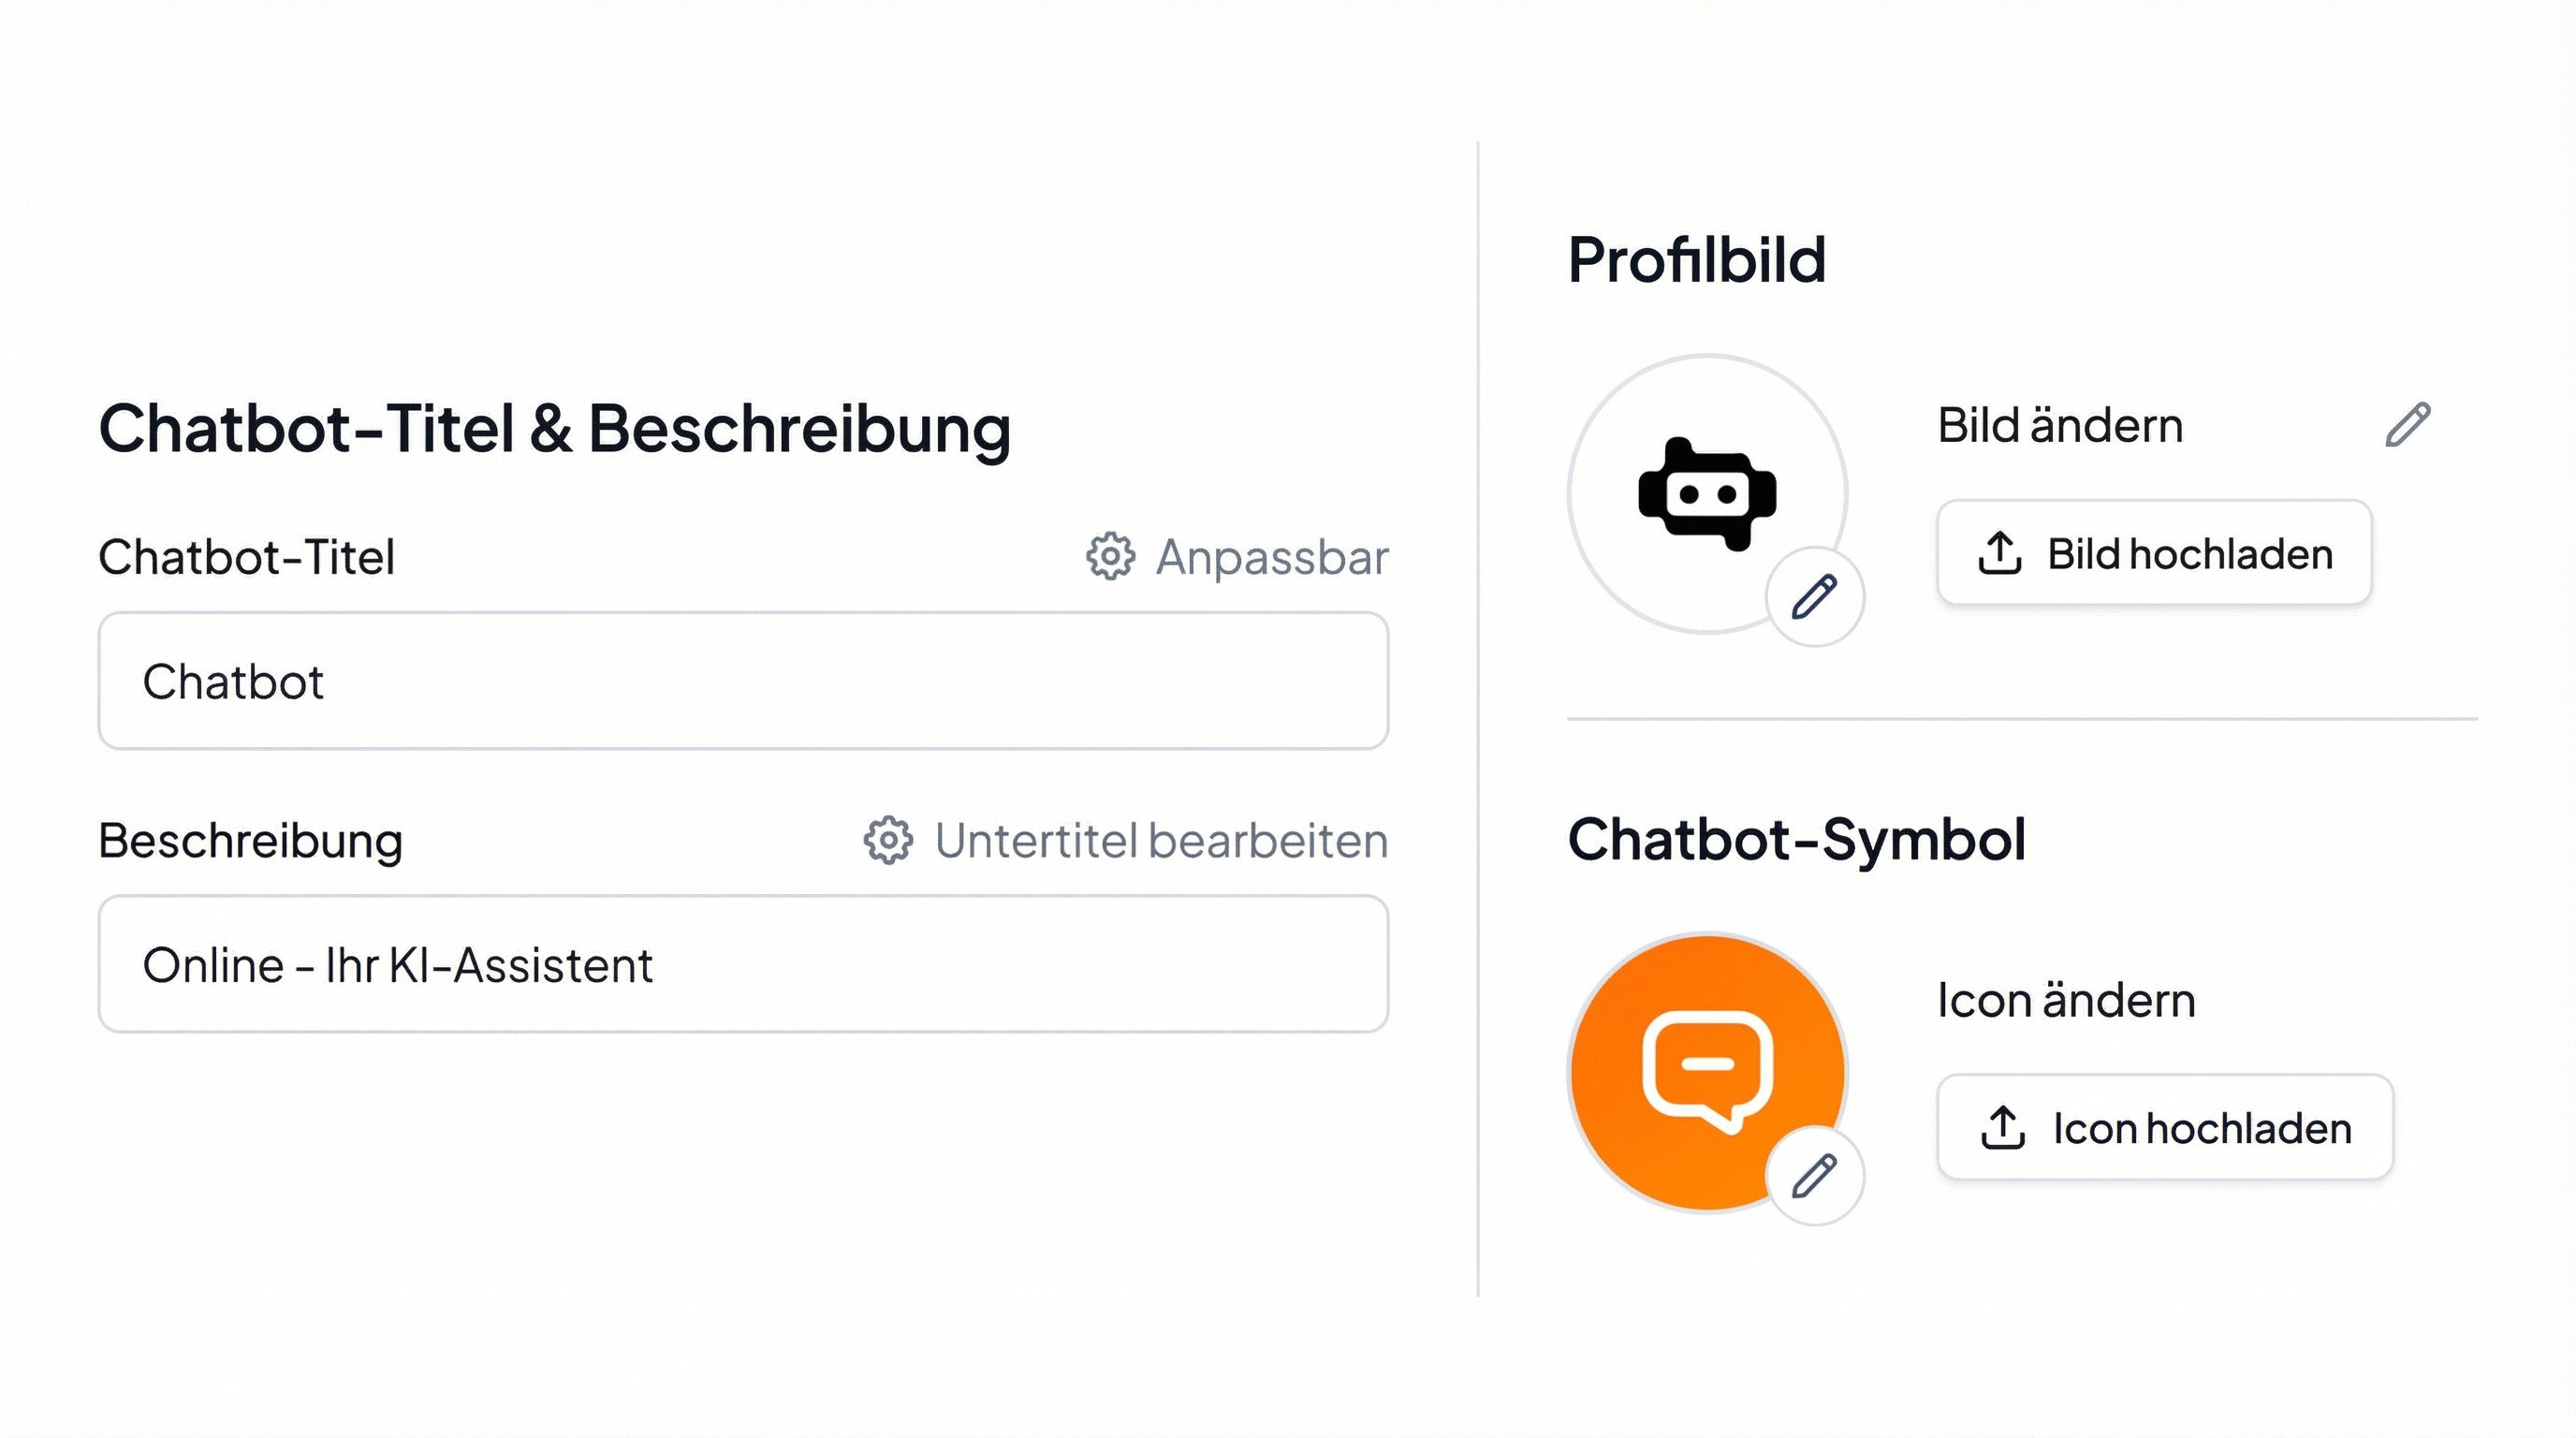Click upload arrow icon in Bild hochladen

[x=1999, y=553]
